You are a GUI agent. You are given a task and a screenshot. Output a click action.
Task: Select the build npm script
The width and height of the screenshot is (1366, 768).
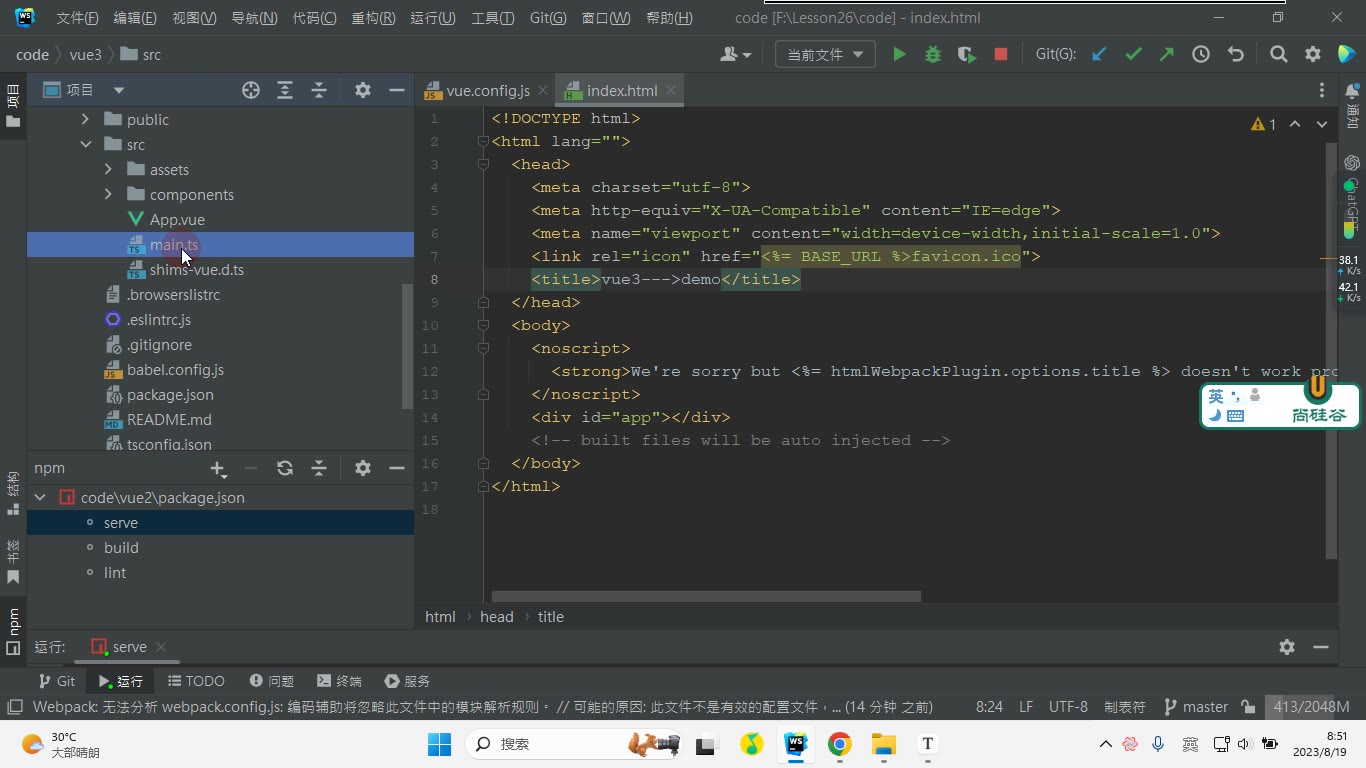121,547
